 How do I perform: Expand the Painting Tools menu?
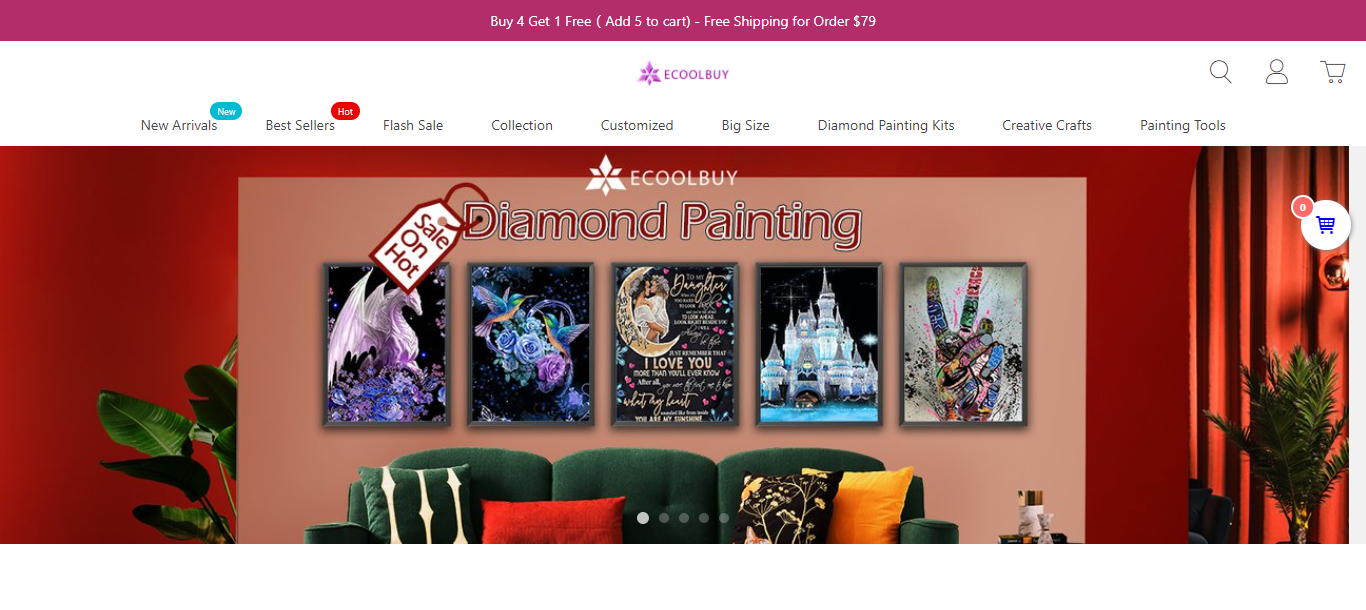(1183, 125)
